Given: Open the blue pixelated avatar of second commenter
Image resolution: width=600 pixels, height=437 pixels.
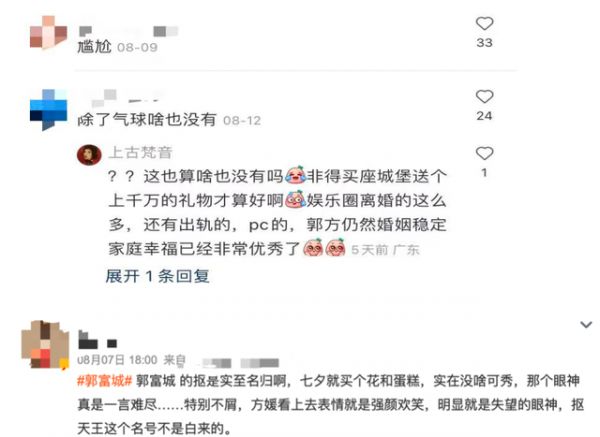Looking at the screenshot, I should (x=48, y=110).
